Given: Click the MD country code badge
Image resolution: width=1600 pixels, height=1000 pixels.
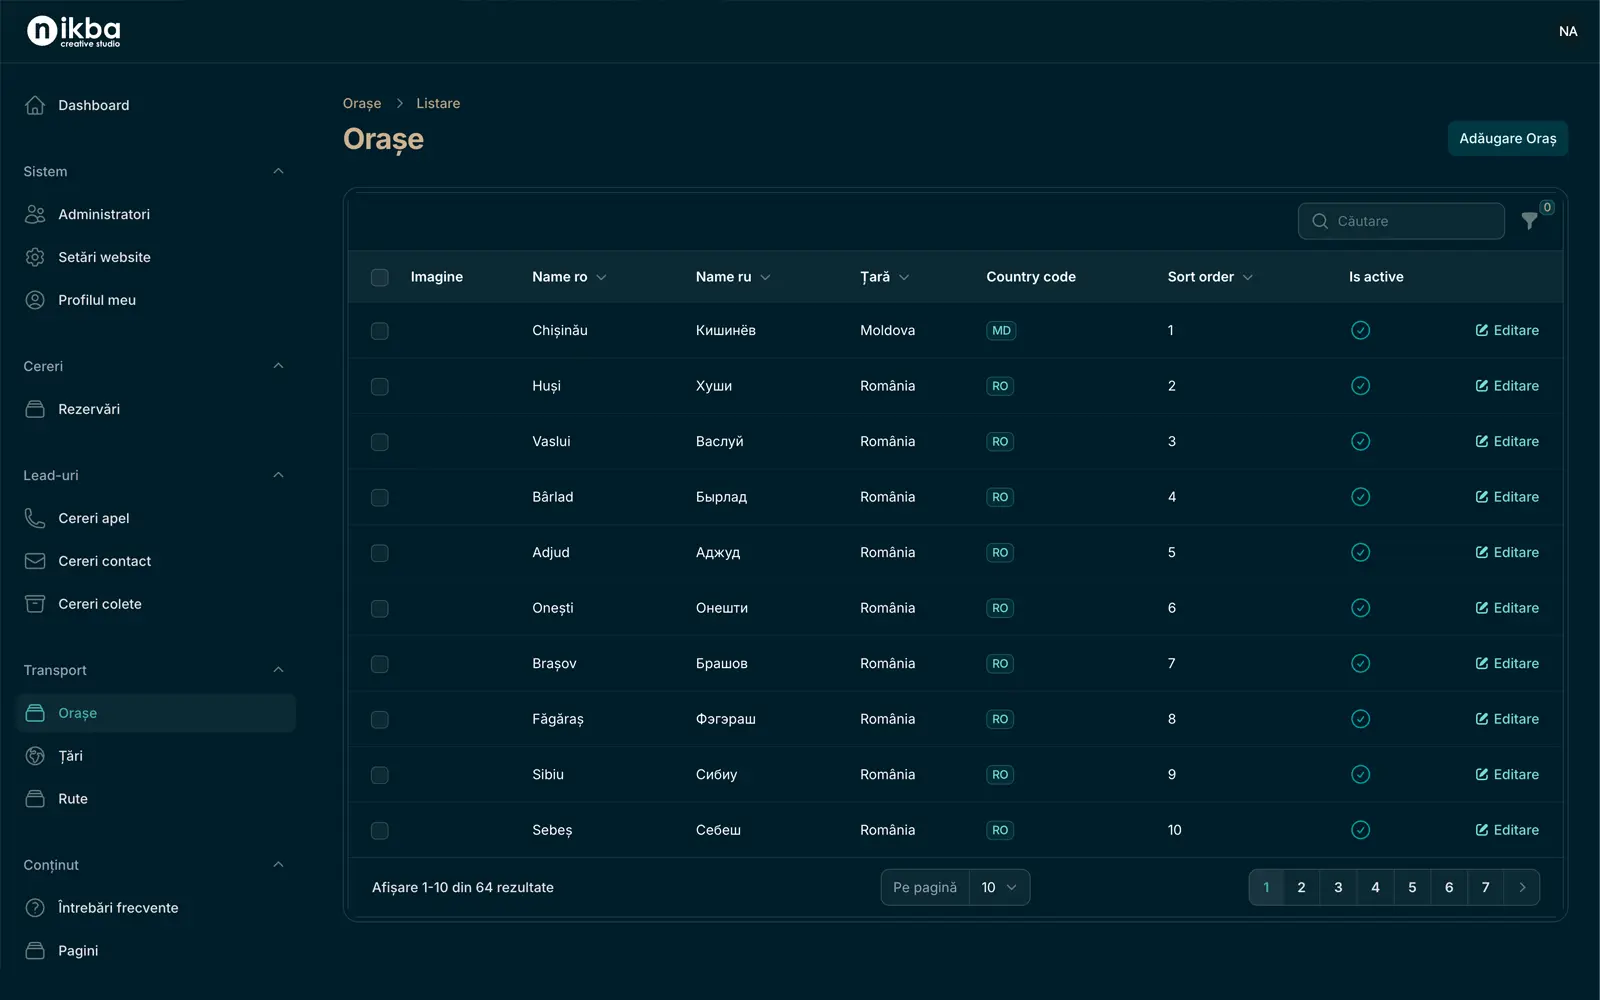Looking at the screenshot, I should 1001,330.
